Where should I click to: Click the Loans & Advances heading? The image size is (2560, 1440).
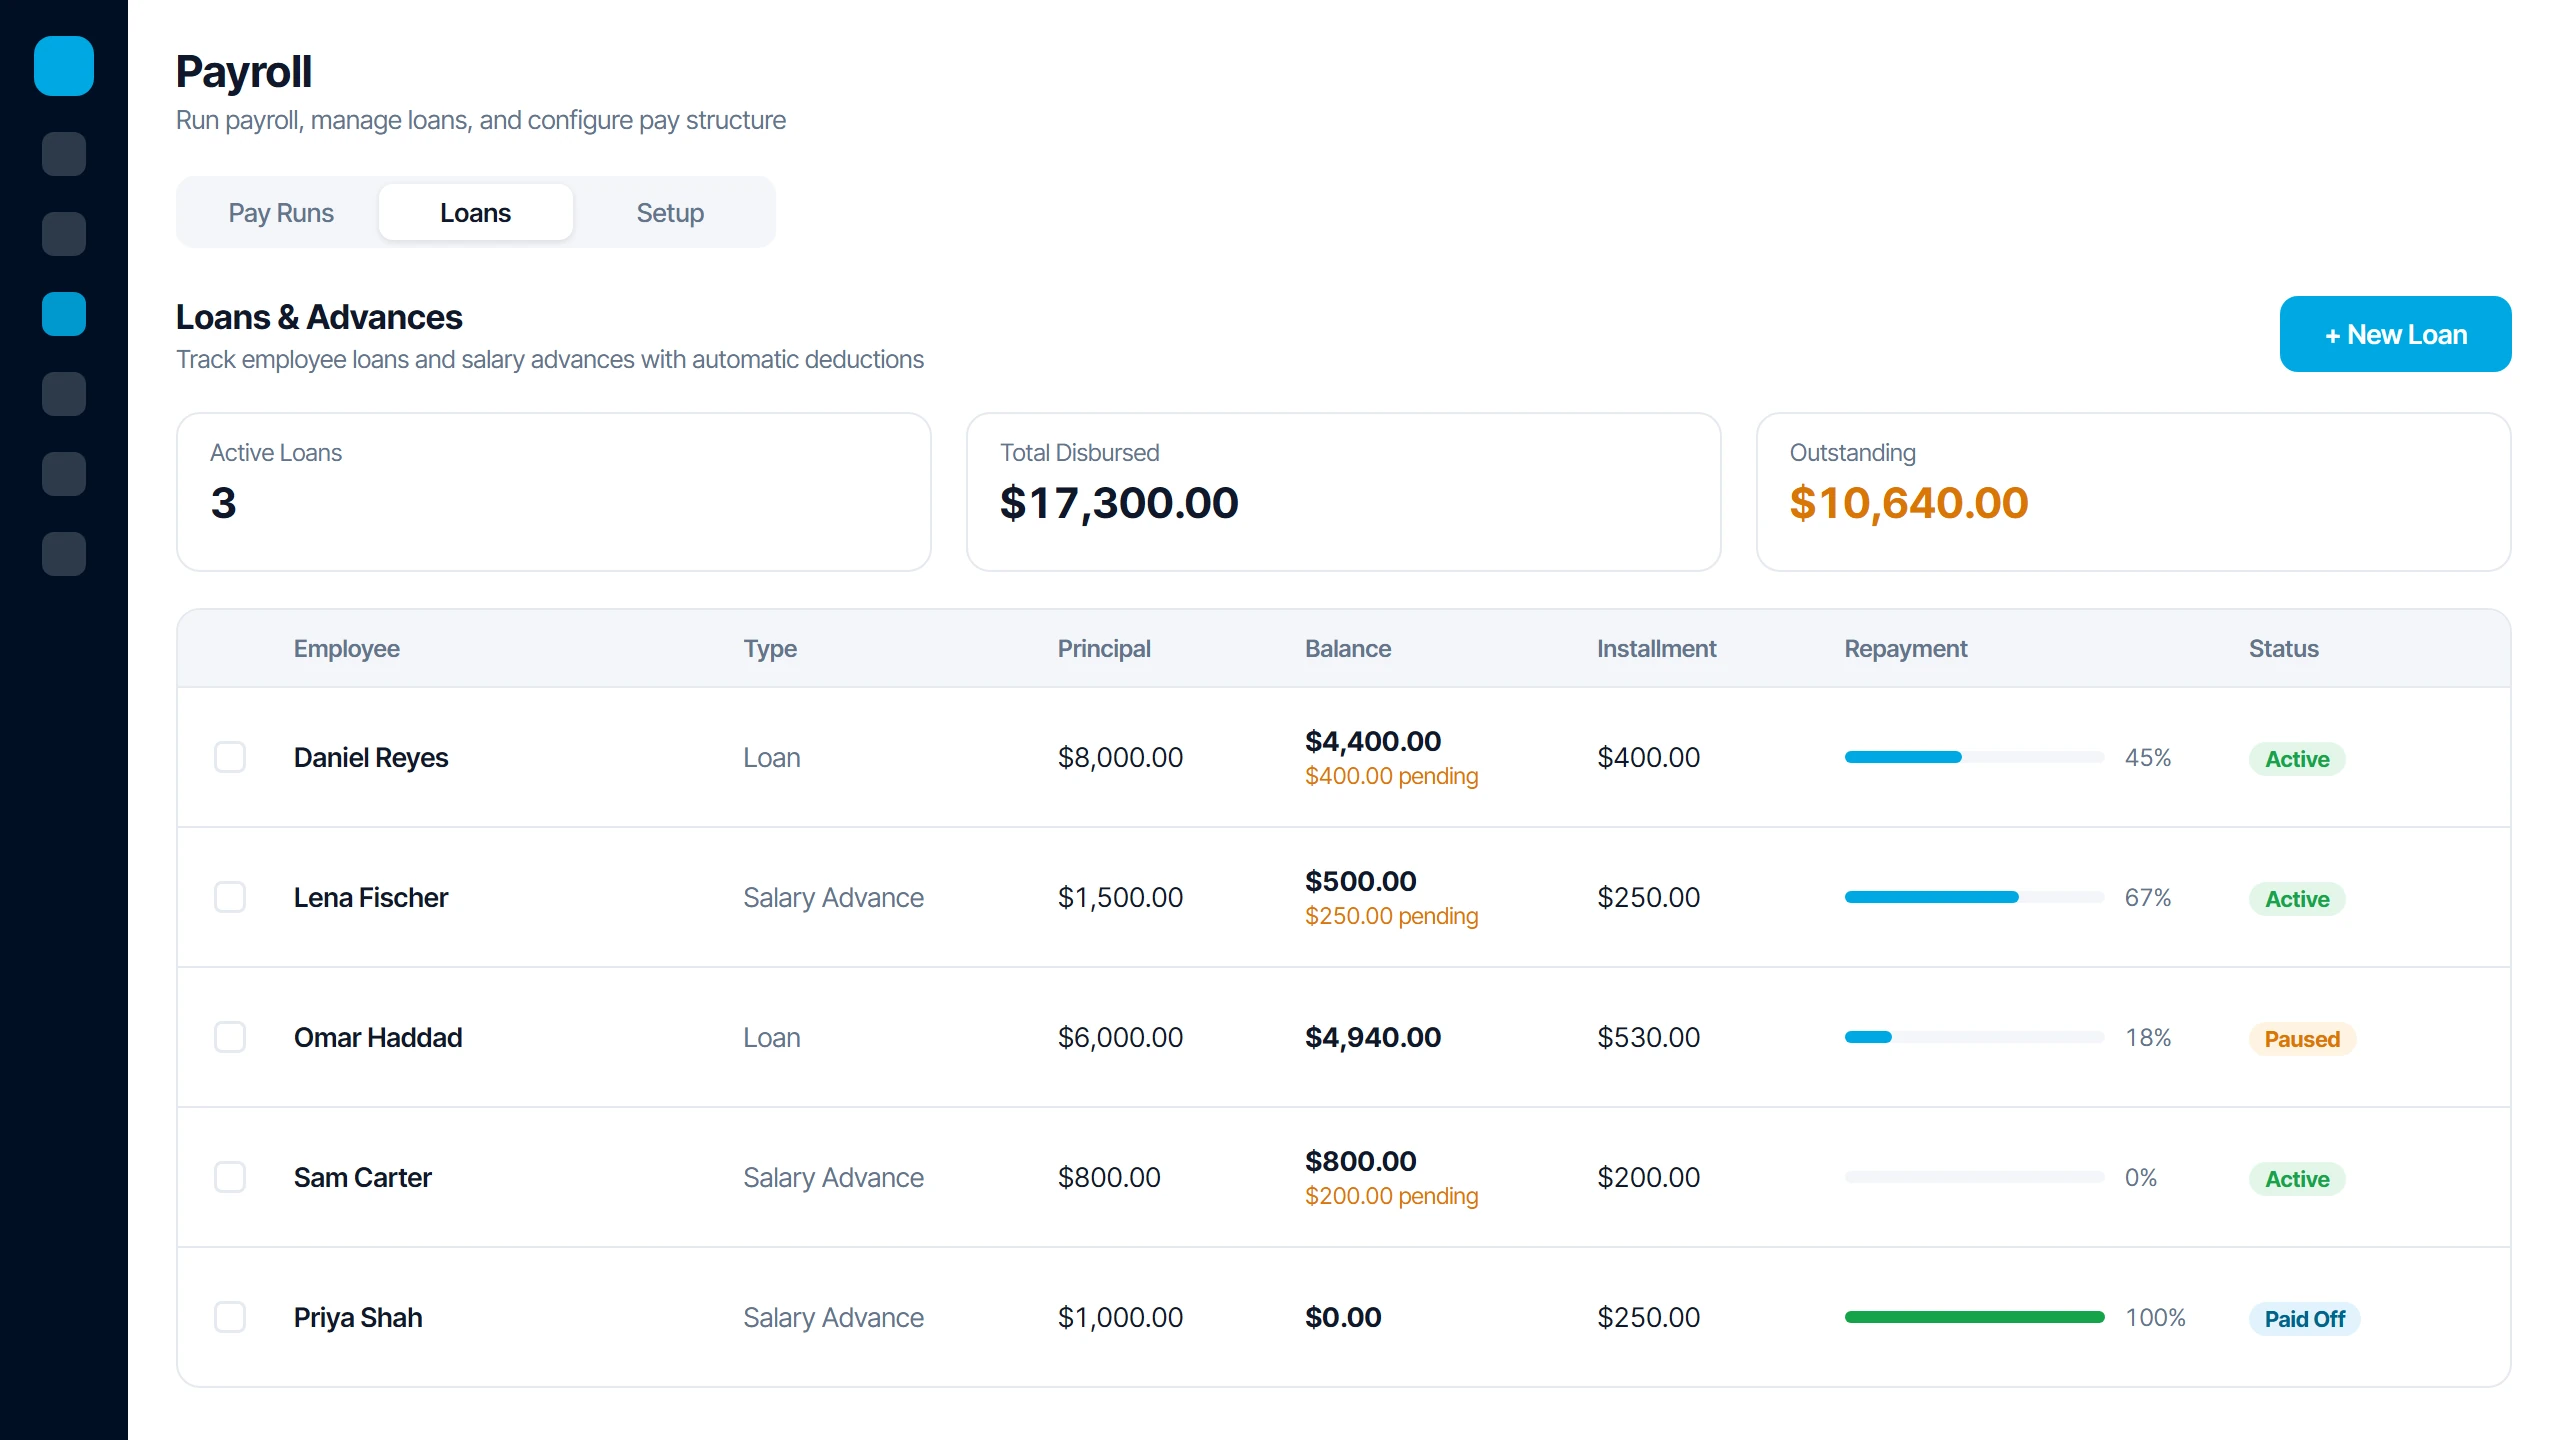[x=319, y=317]
